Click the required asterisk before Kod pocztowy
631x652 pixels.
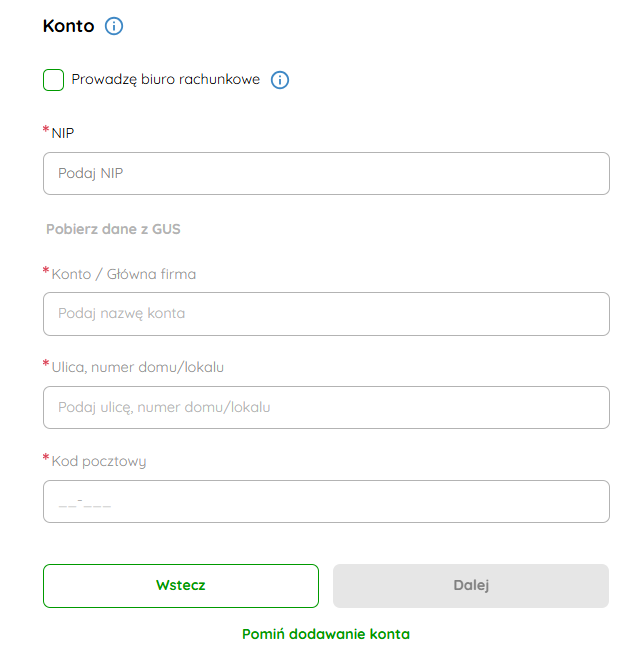click(46, 459)
